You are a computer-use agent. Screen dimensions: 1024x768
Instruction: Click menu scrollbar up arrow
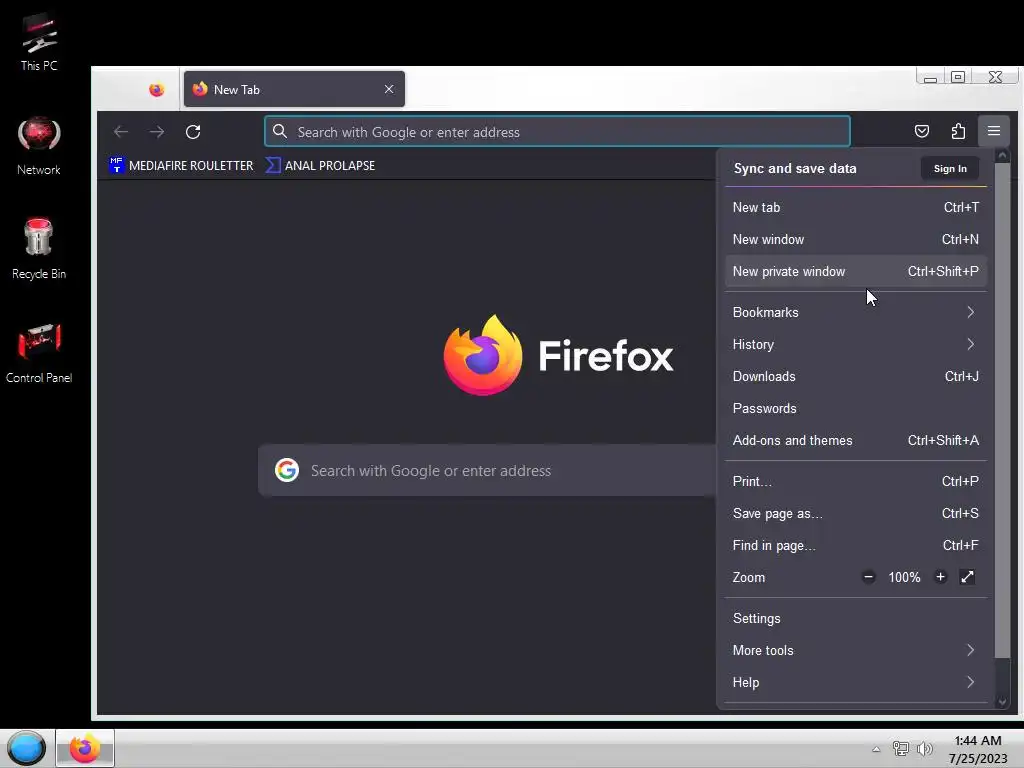1002,155
